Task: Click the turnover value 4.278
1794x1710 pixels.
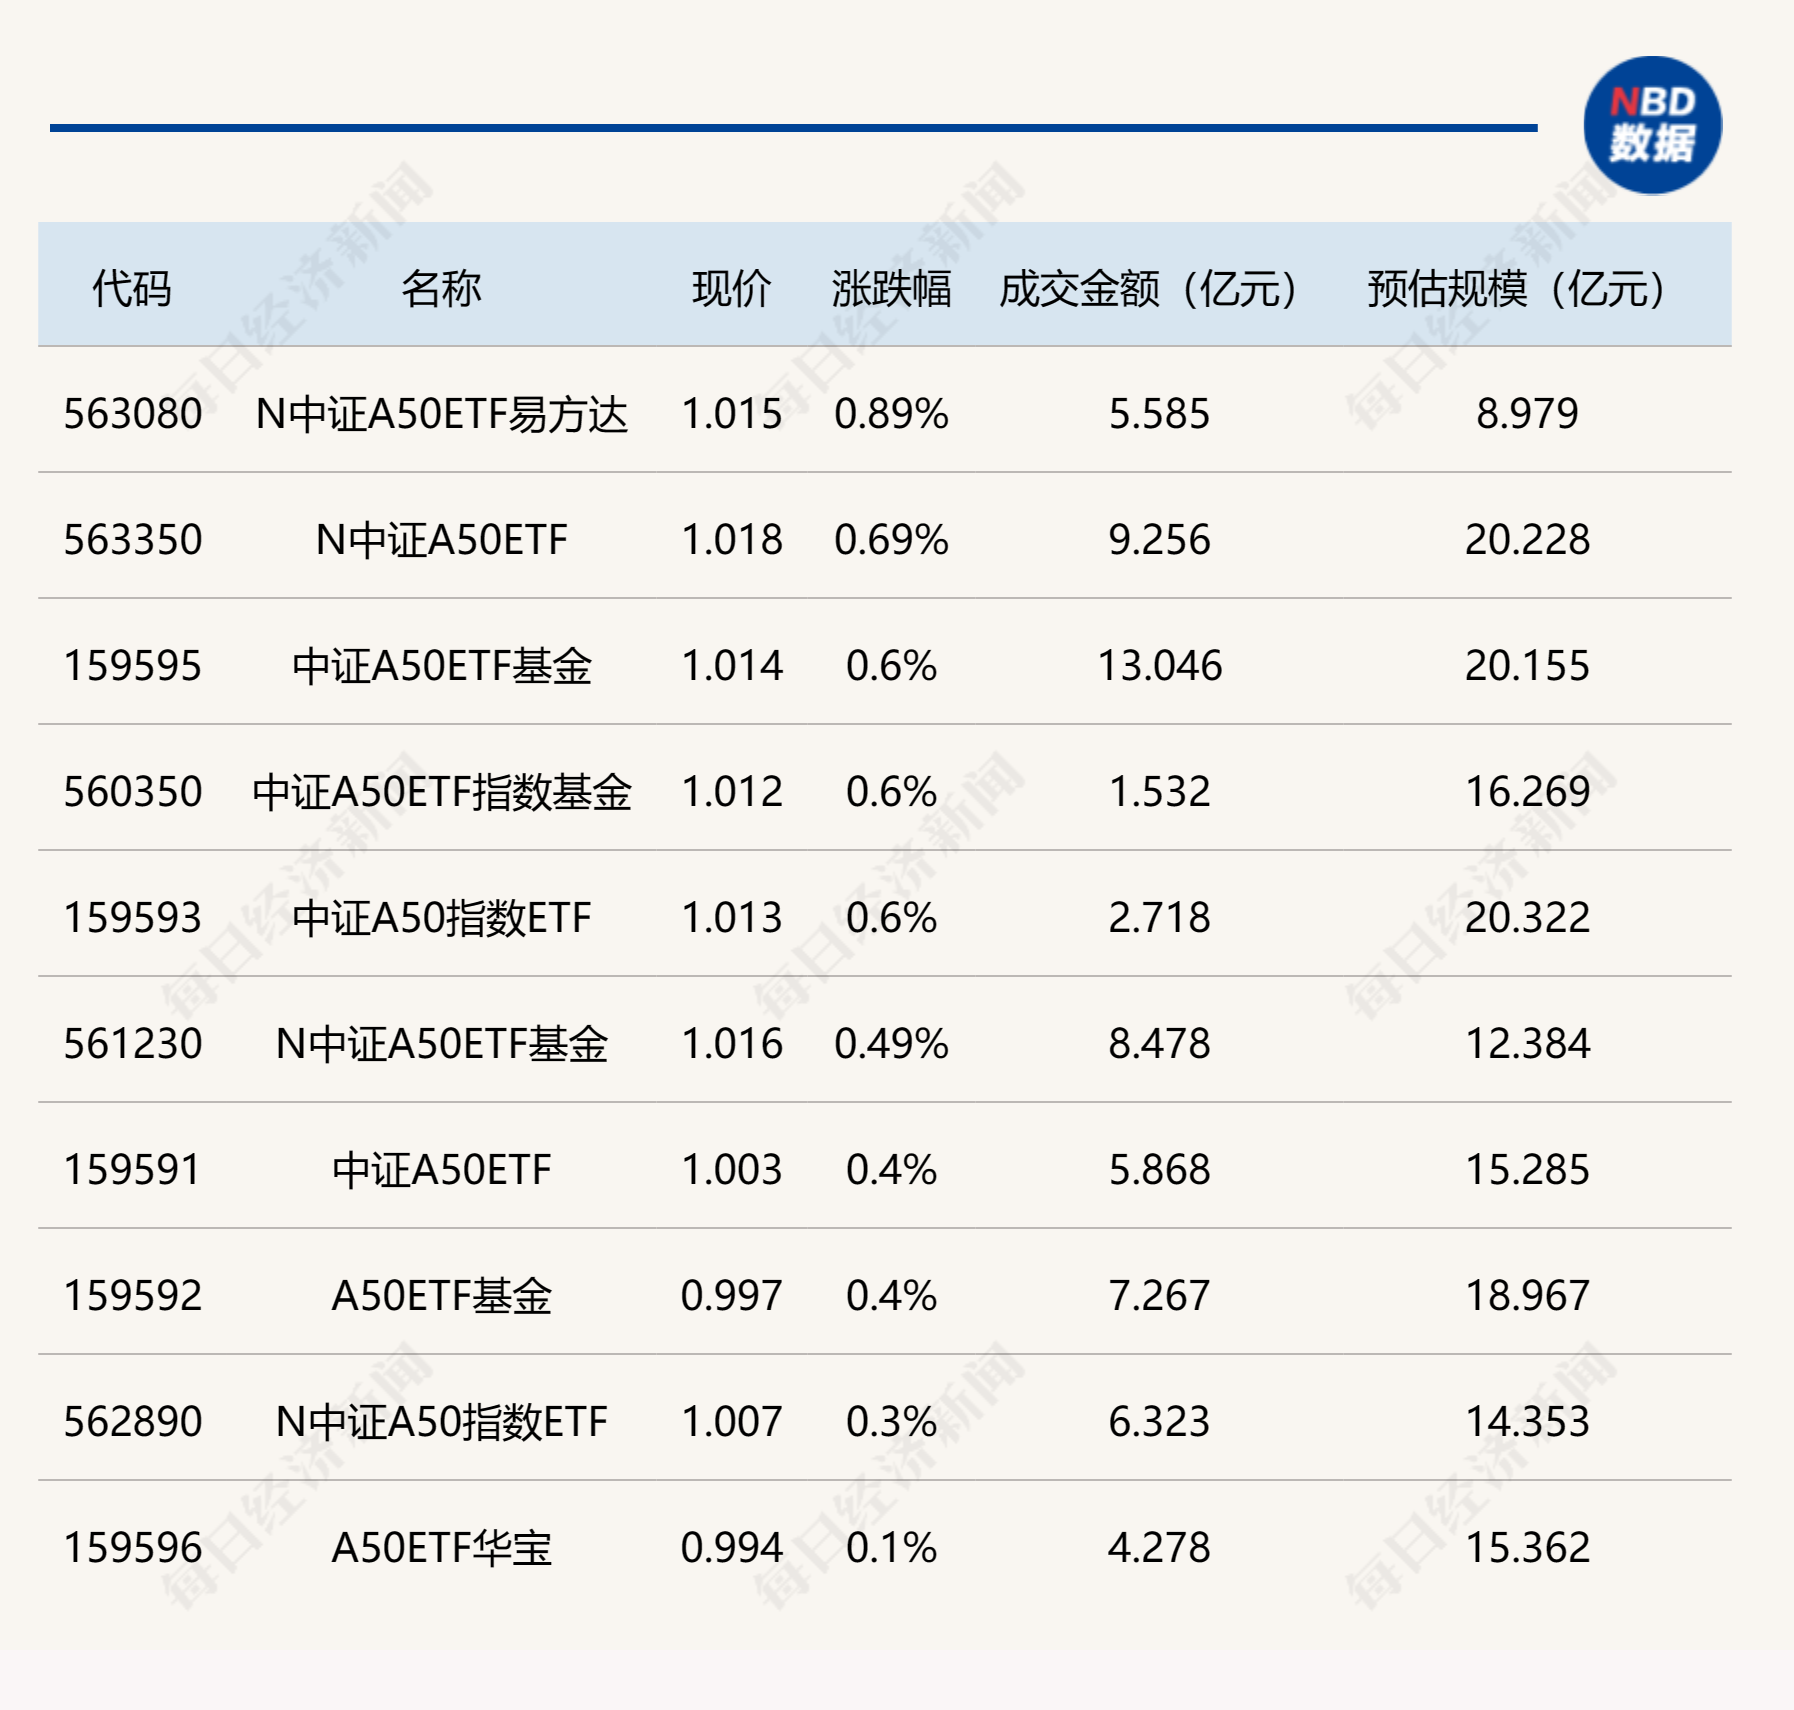Action: [x=1159, y=1548]
